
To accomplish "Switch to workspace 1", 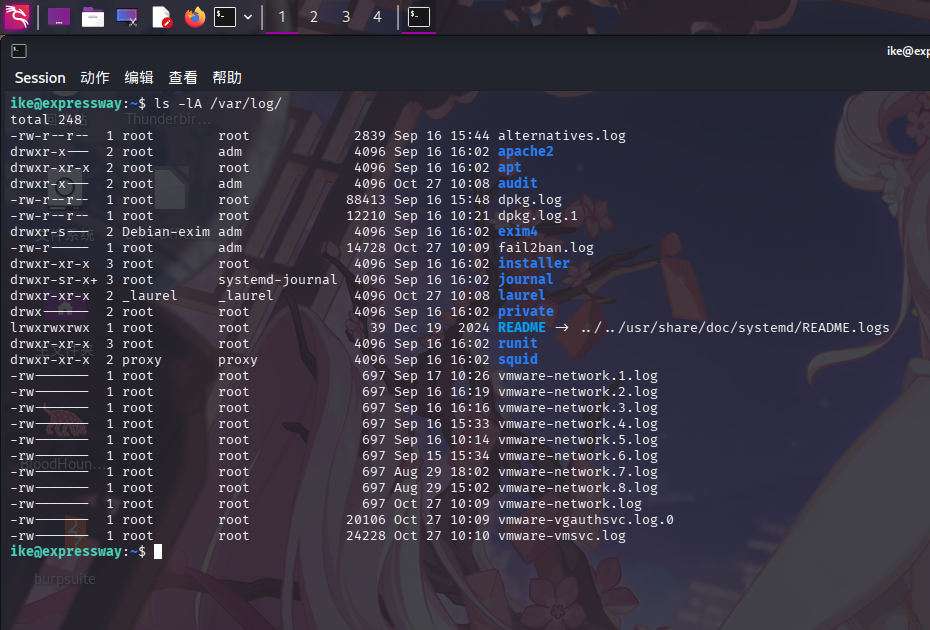I will 282,17.
